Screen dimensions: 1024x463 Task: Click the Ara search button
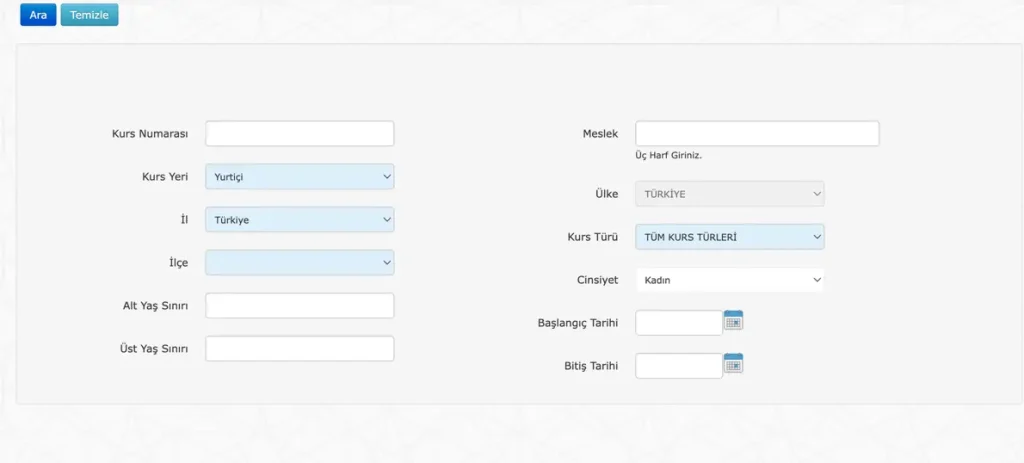tap(39, 15)
